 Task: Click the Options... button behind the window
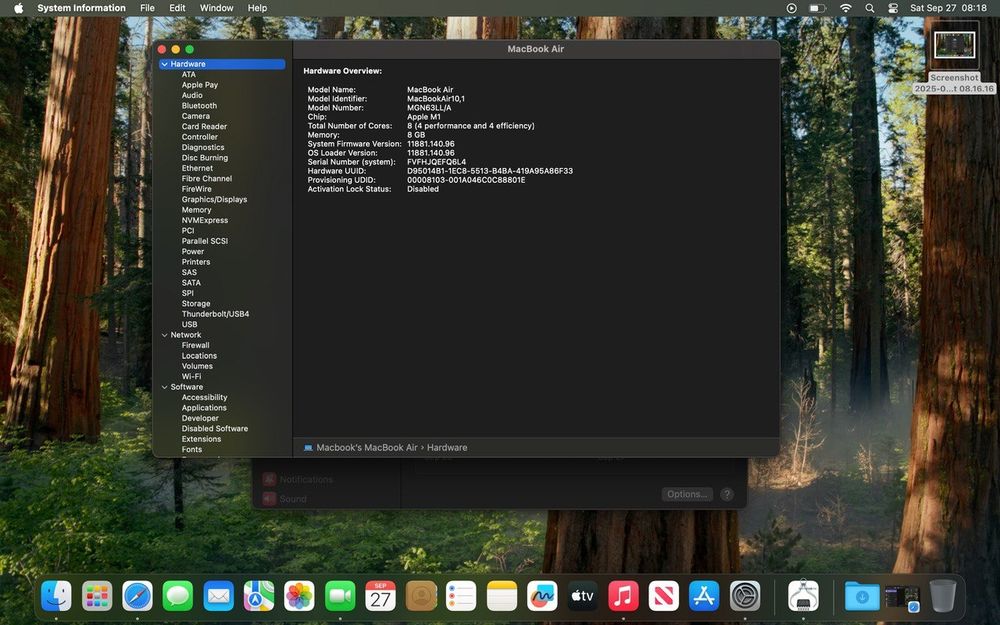pyautogui.click(x=687, y=494)
